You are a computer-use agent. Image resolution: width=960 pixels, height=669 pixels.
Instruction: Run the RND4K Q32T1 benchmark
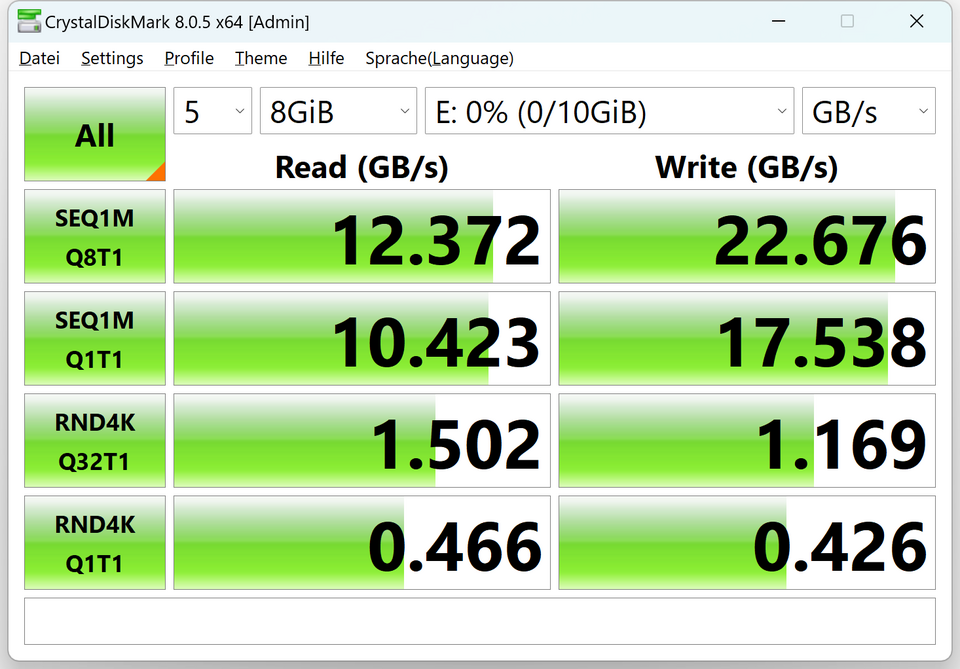(95, 441)
